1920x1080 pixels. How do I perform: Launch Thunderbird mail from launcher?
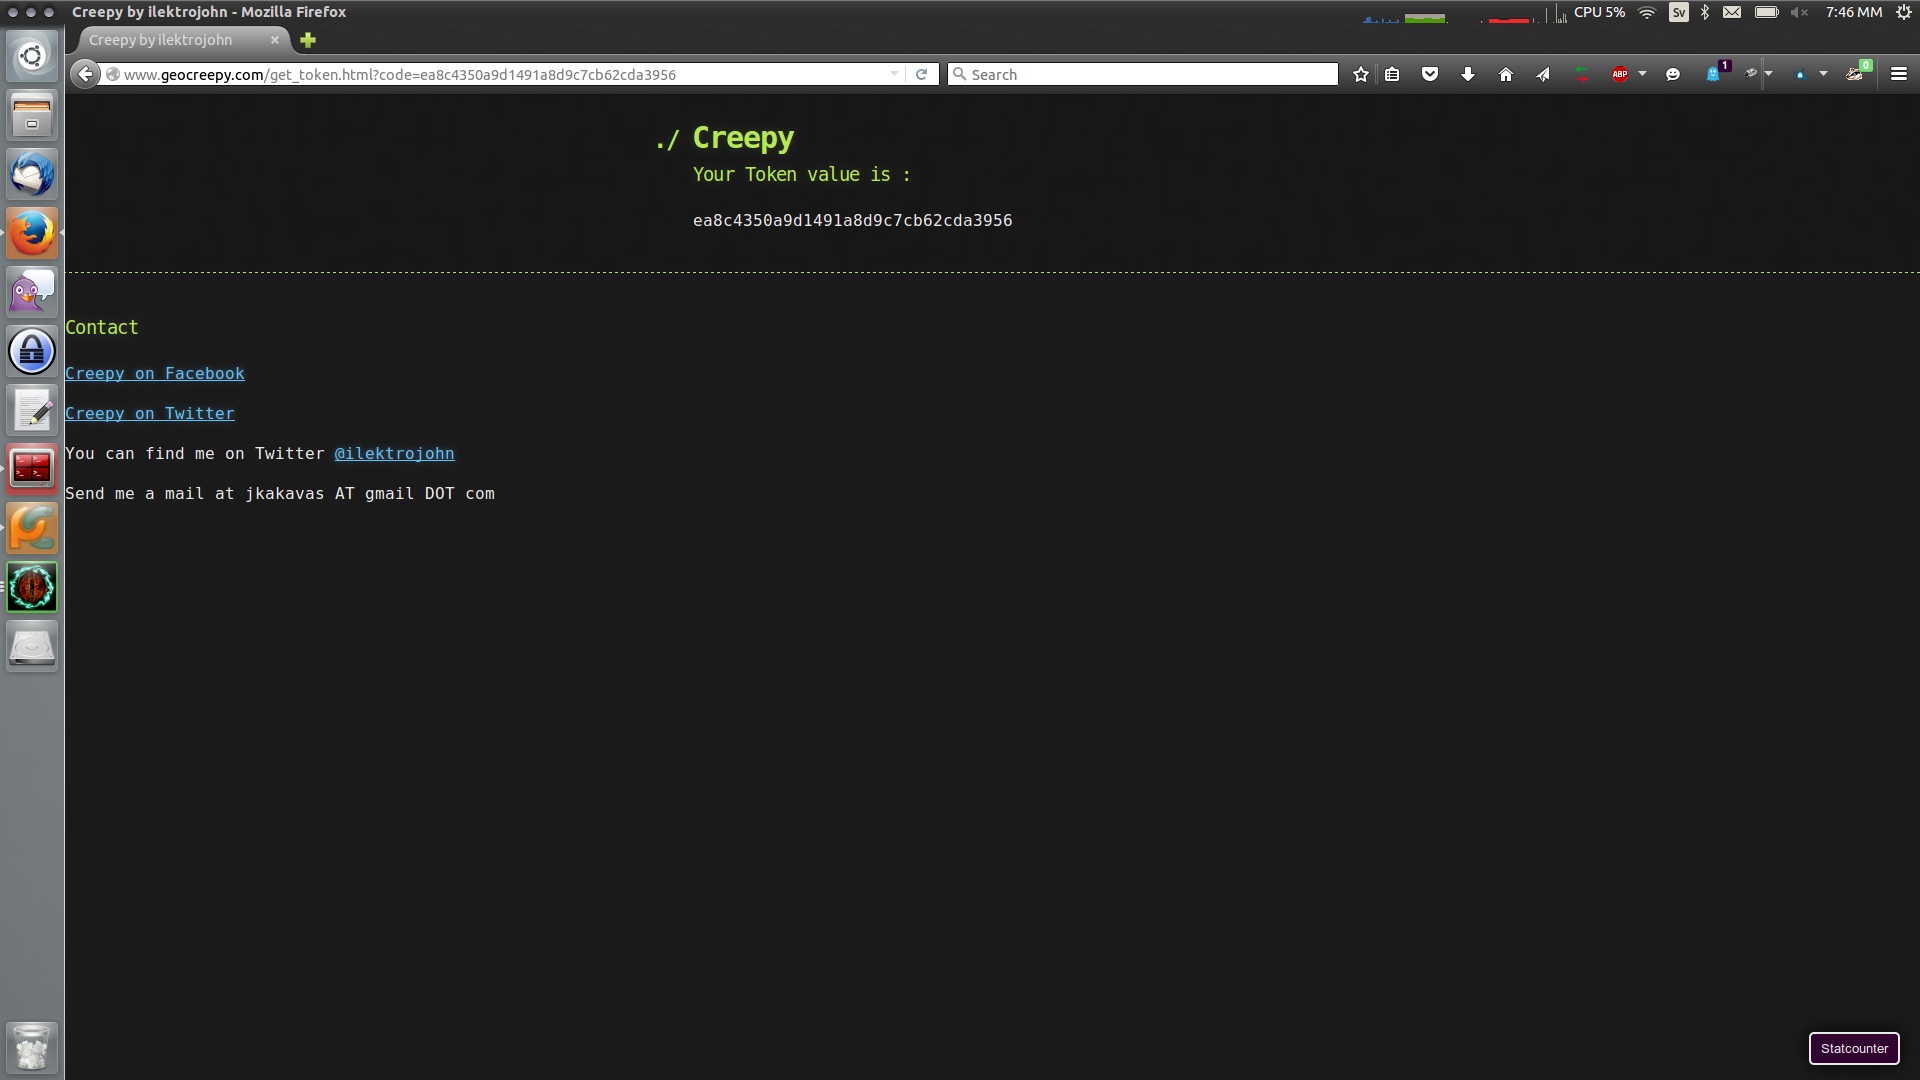click(32, 174)
